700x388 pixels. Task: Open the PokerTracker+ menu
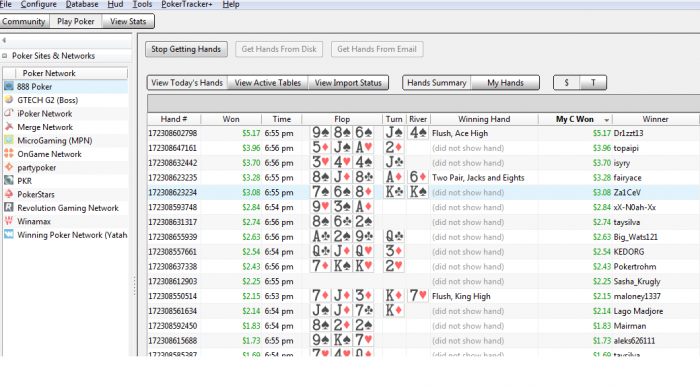tap(187, 4)
